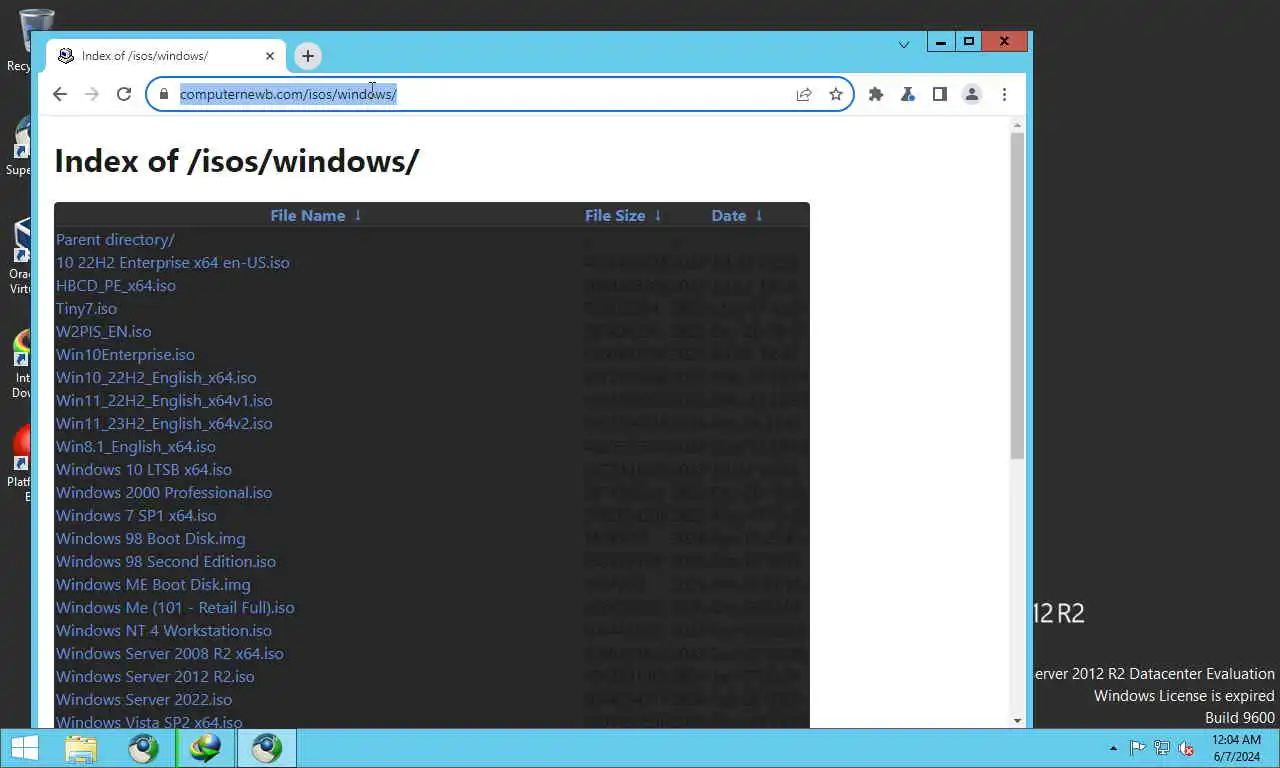Open the three-dot browser menu
Screen dimensions: 1280x768
(x=1004, y=94)
